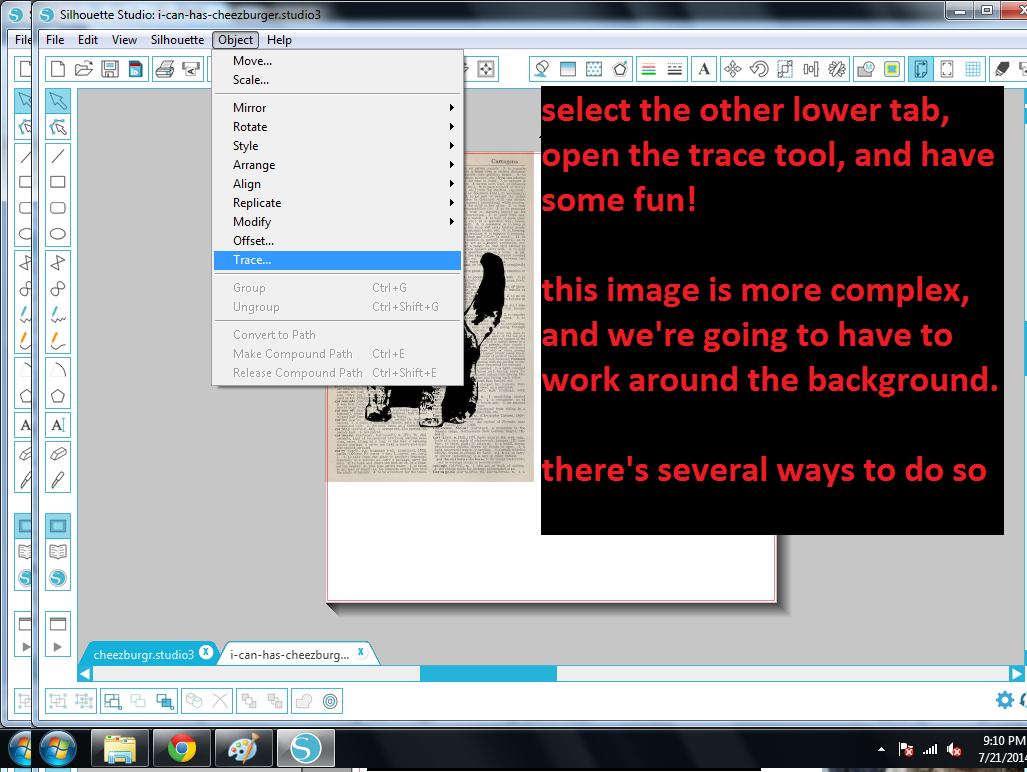Choose the Edit Points tool
This screenshot has height=772, width=1027.
tap(58, 126)
